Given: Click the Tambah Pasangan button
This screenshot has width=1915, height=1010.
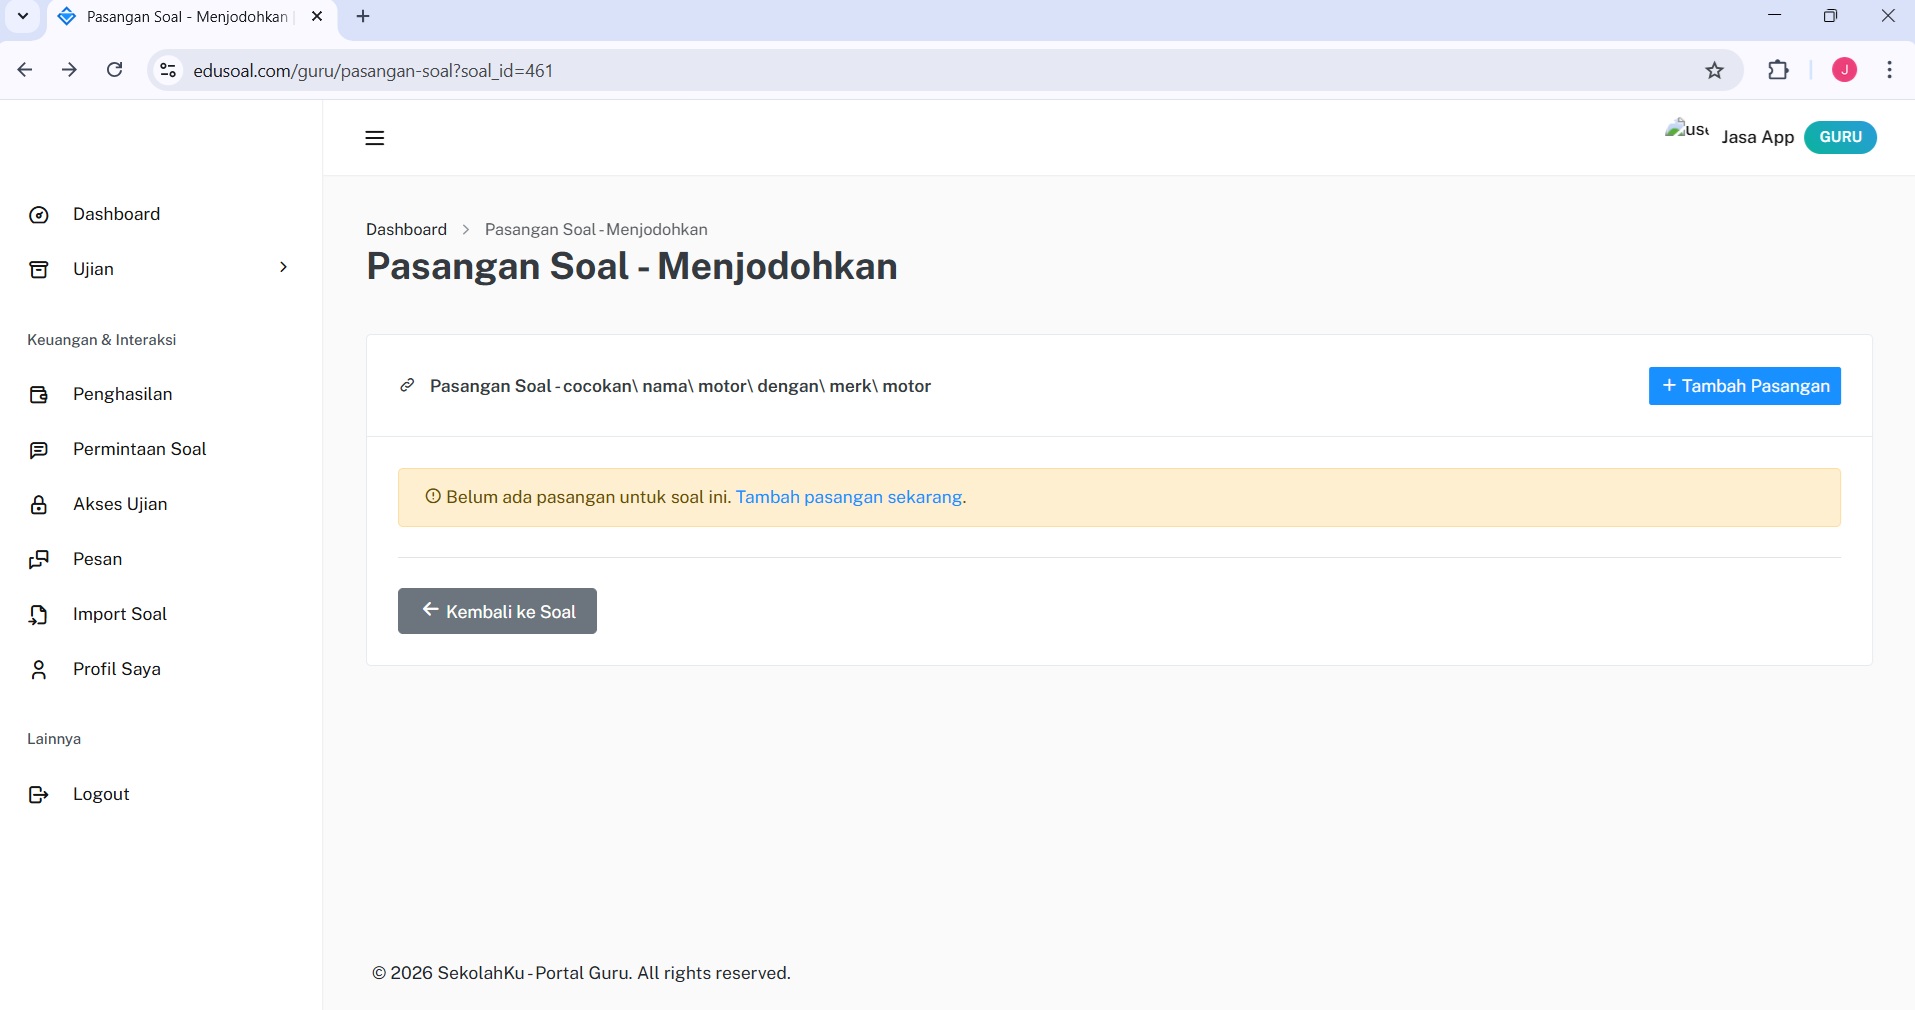Looking at the screenshot, I should pos(1744,386).
